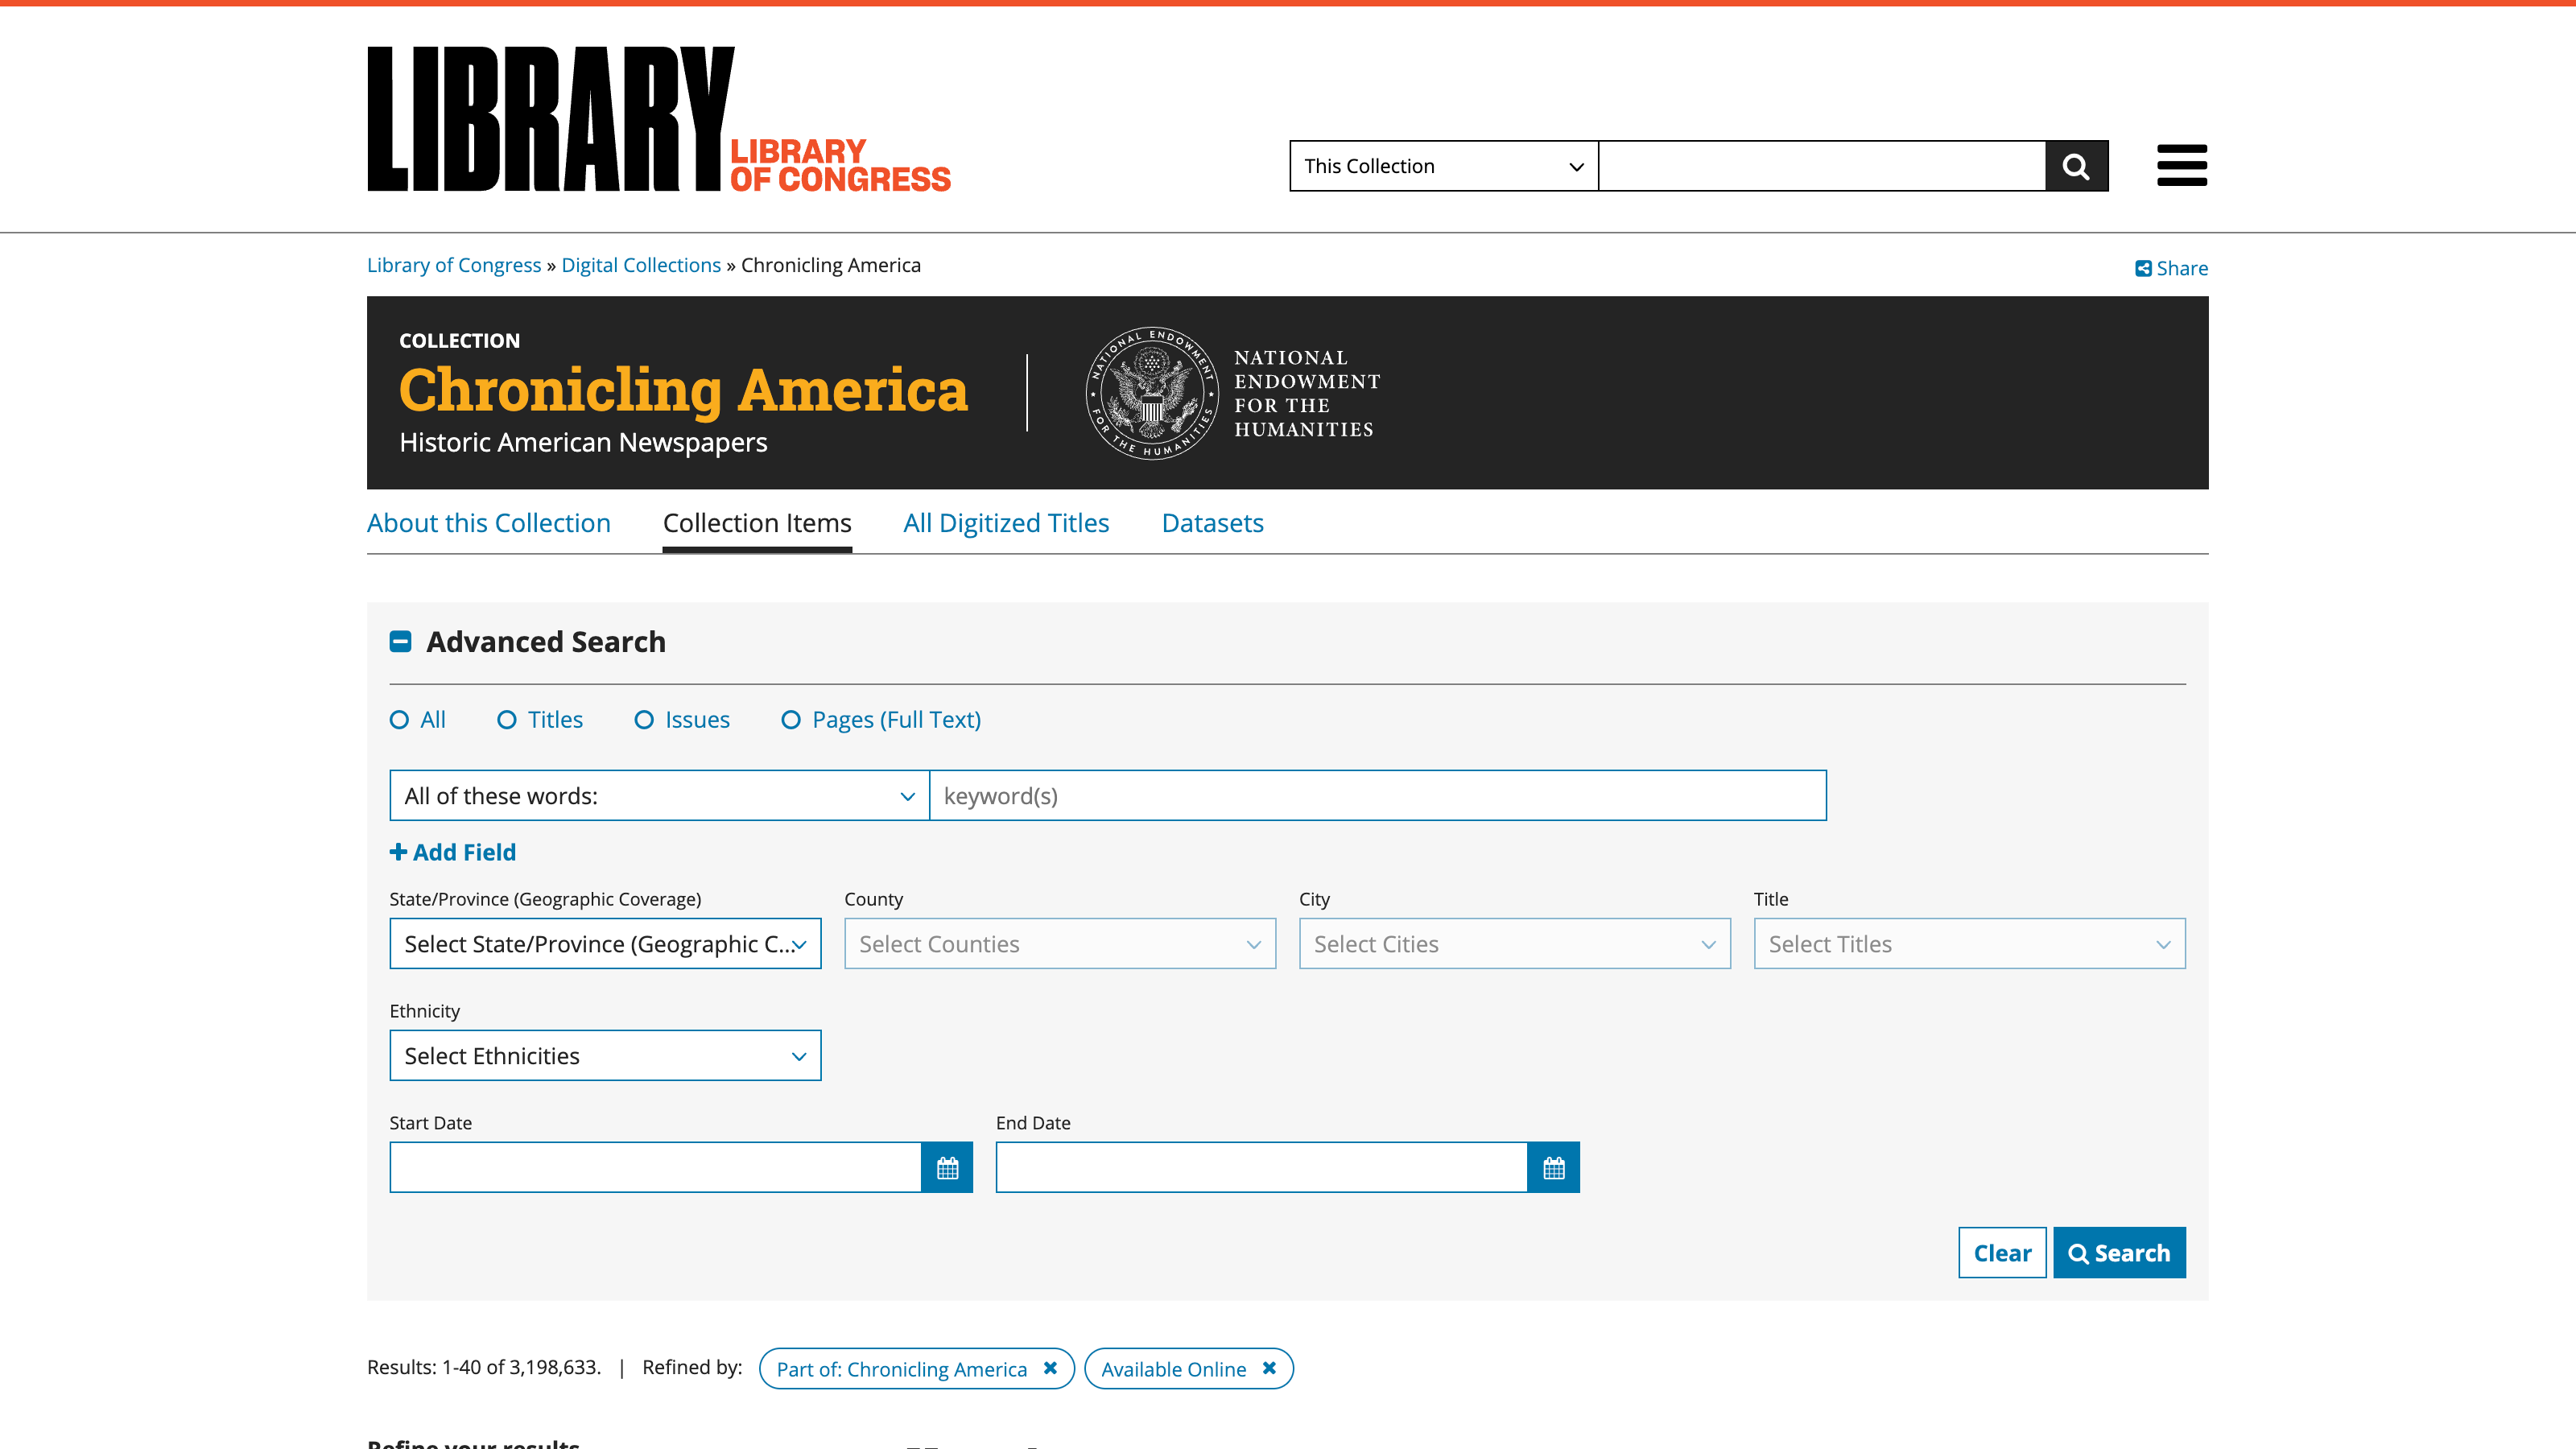The height and width of the screenshot is (1449, 2576).
Task: Click the search magnifying glass icon
Action: tap(2077, 166)
